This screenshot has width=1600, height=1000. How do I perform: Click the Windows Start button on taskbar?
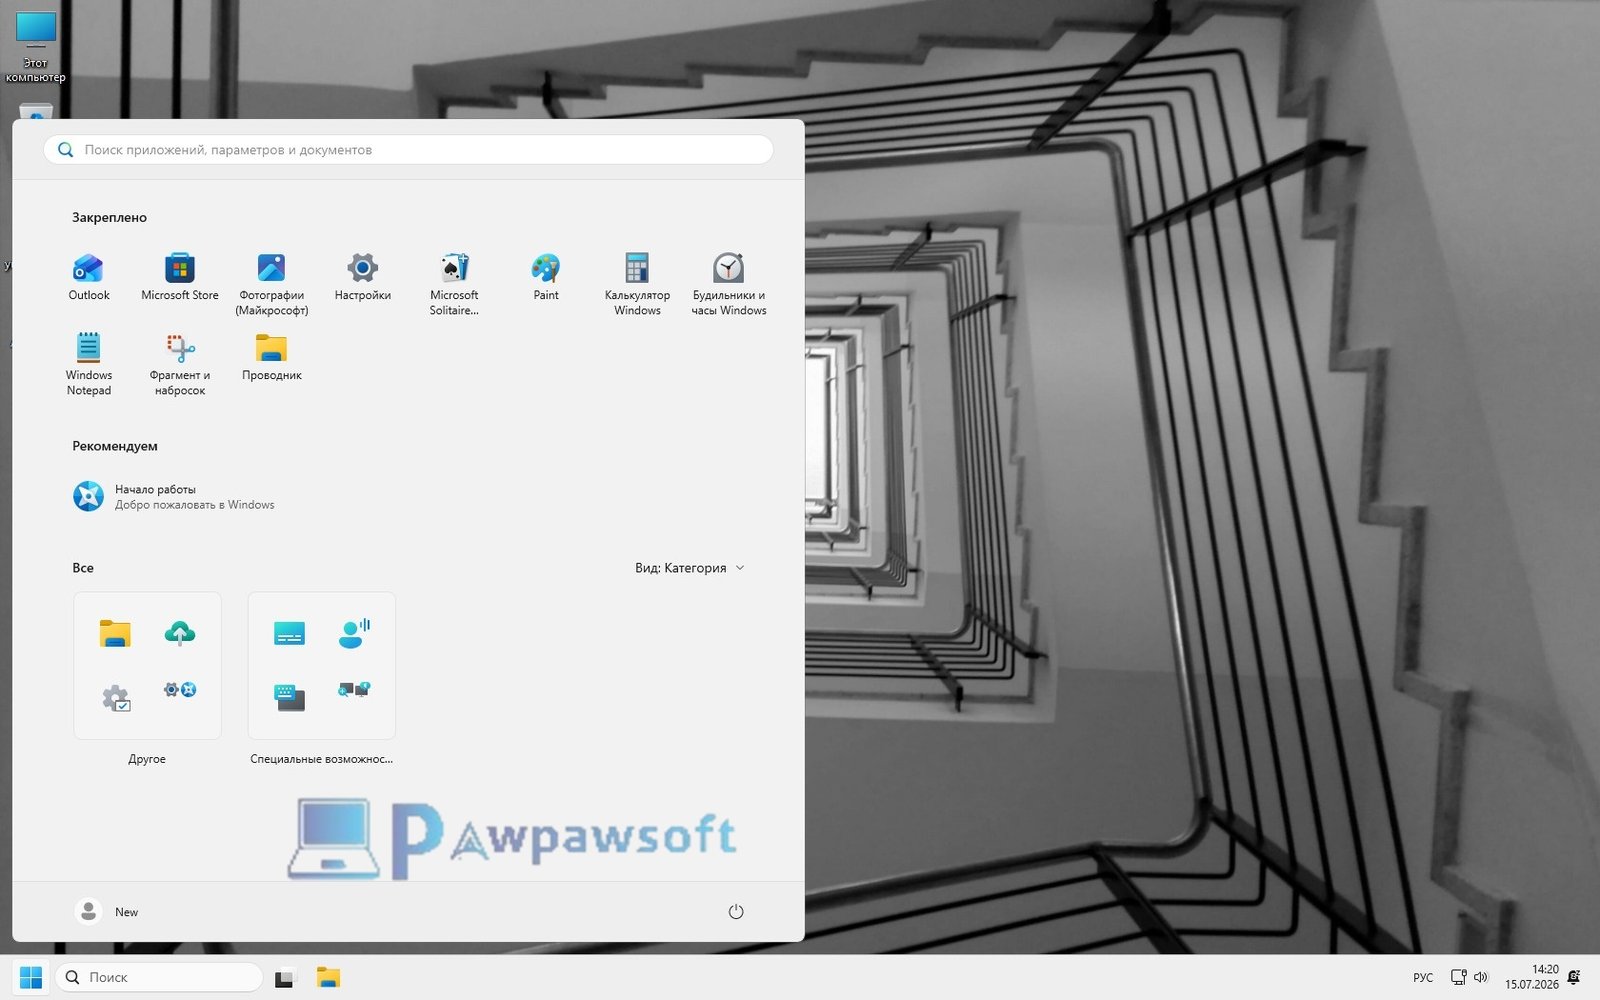[31, 977]
